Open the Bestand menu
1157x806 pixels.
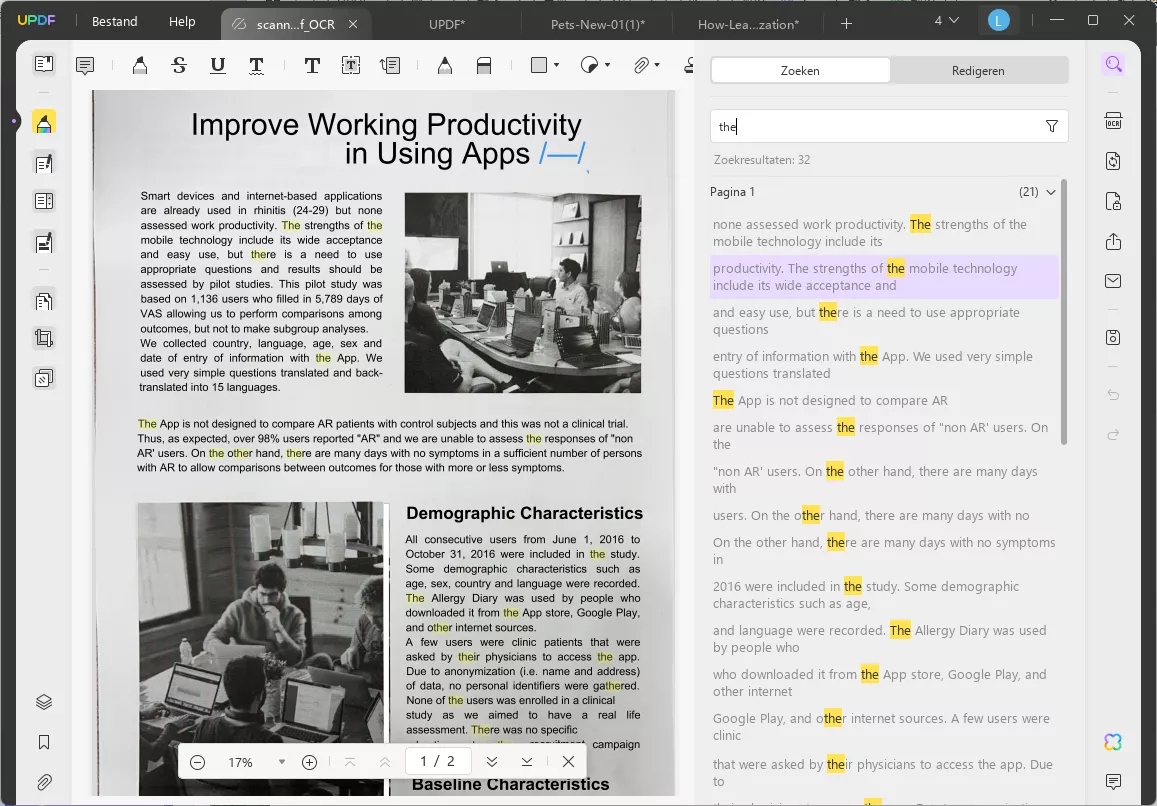pyautogui.click(x=114, y=22)
